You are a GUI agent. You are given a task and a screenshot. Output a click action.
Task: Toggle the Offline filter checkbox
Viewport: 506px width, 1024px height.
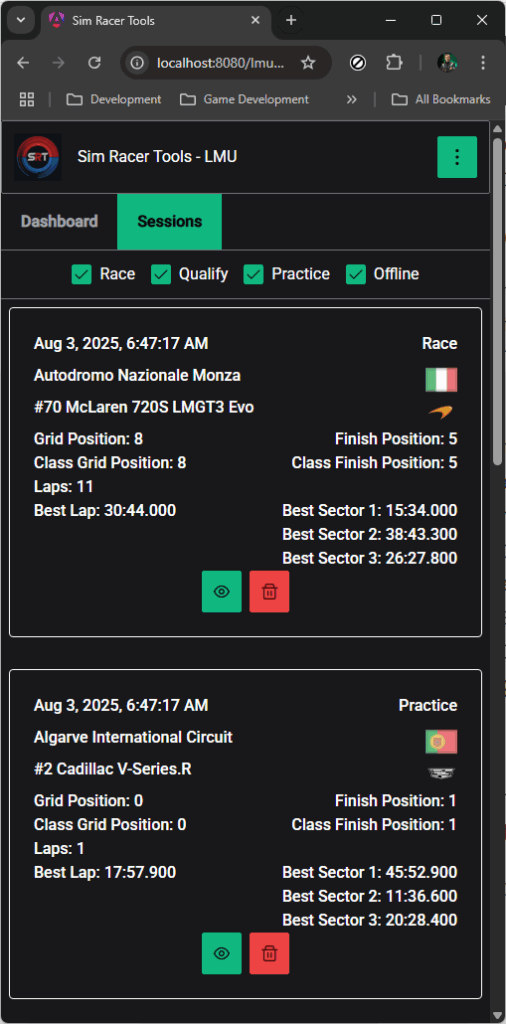[x=356, y=274]
